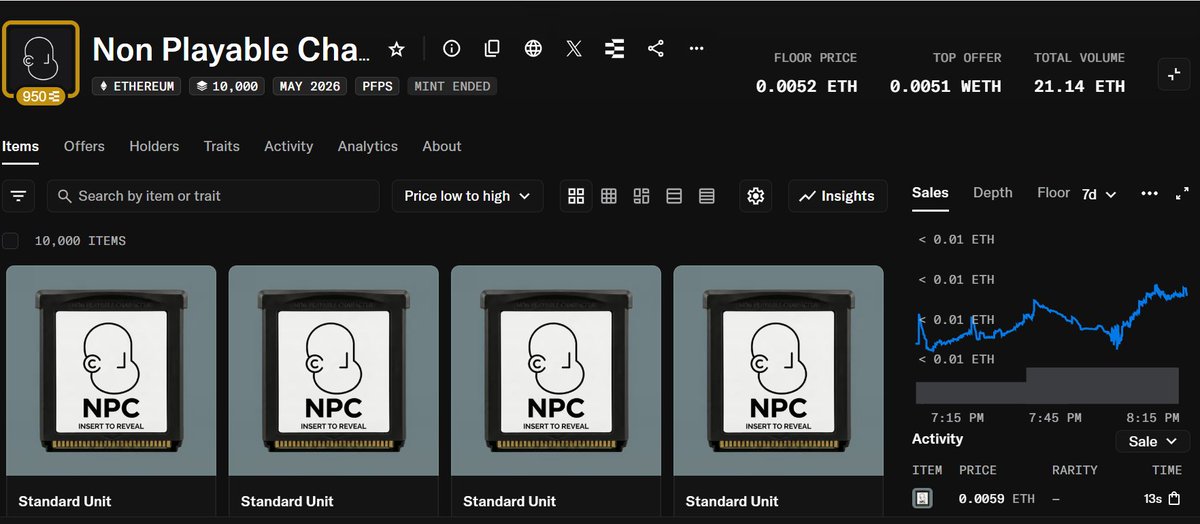This screenshot has height=524, width=1200.
Task: Click the item thumbnail in activity row
Action: (922, 498)
